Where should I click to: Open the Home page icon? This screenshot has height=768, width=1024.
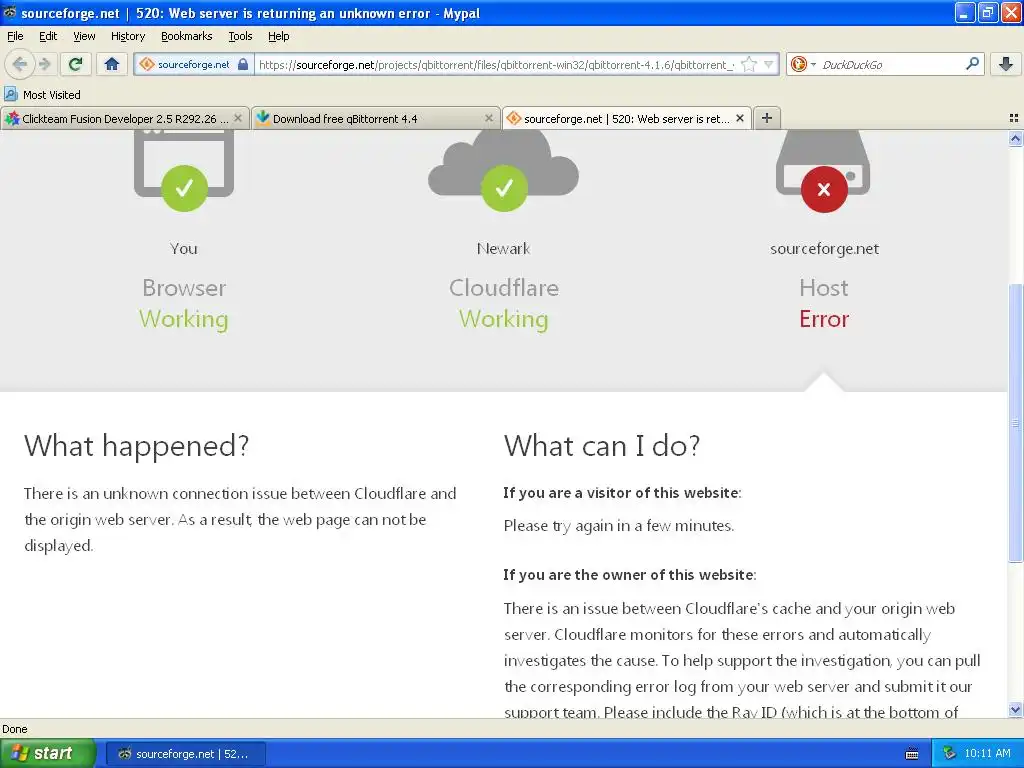(x=112, y=64)
